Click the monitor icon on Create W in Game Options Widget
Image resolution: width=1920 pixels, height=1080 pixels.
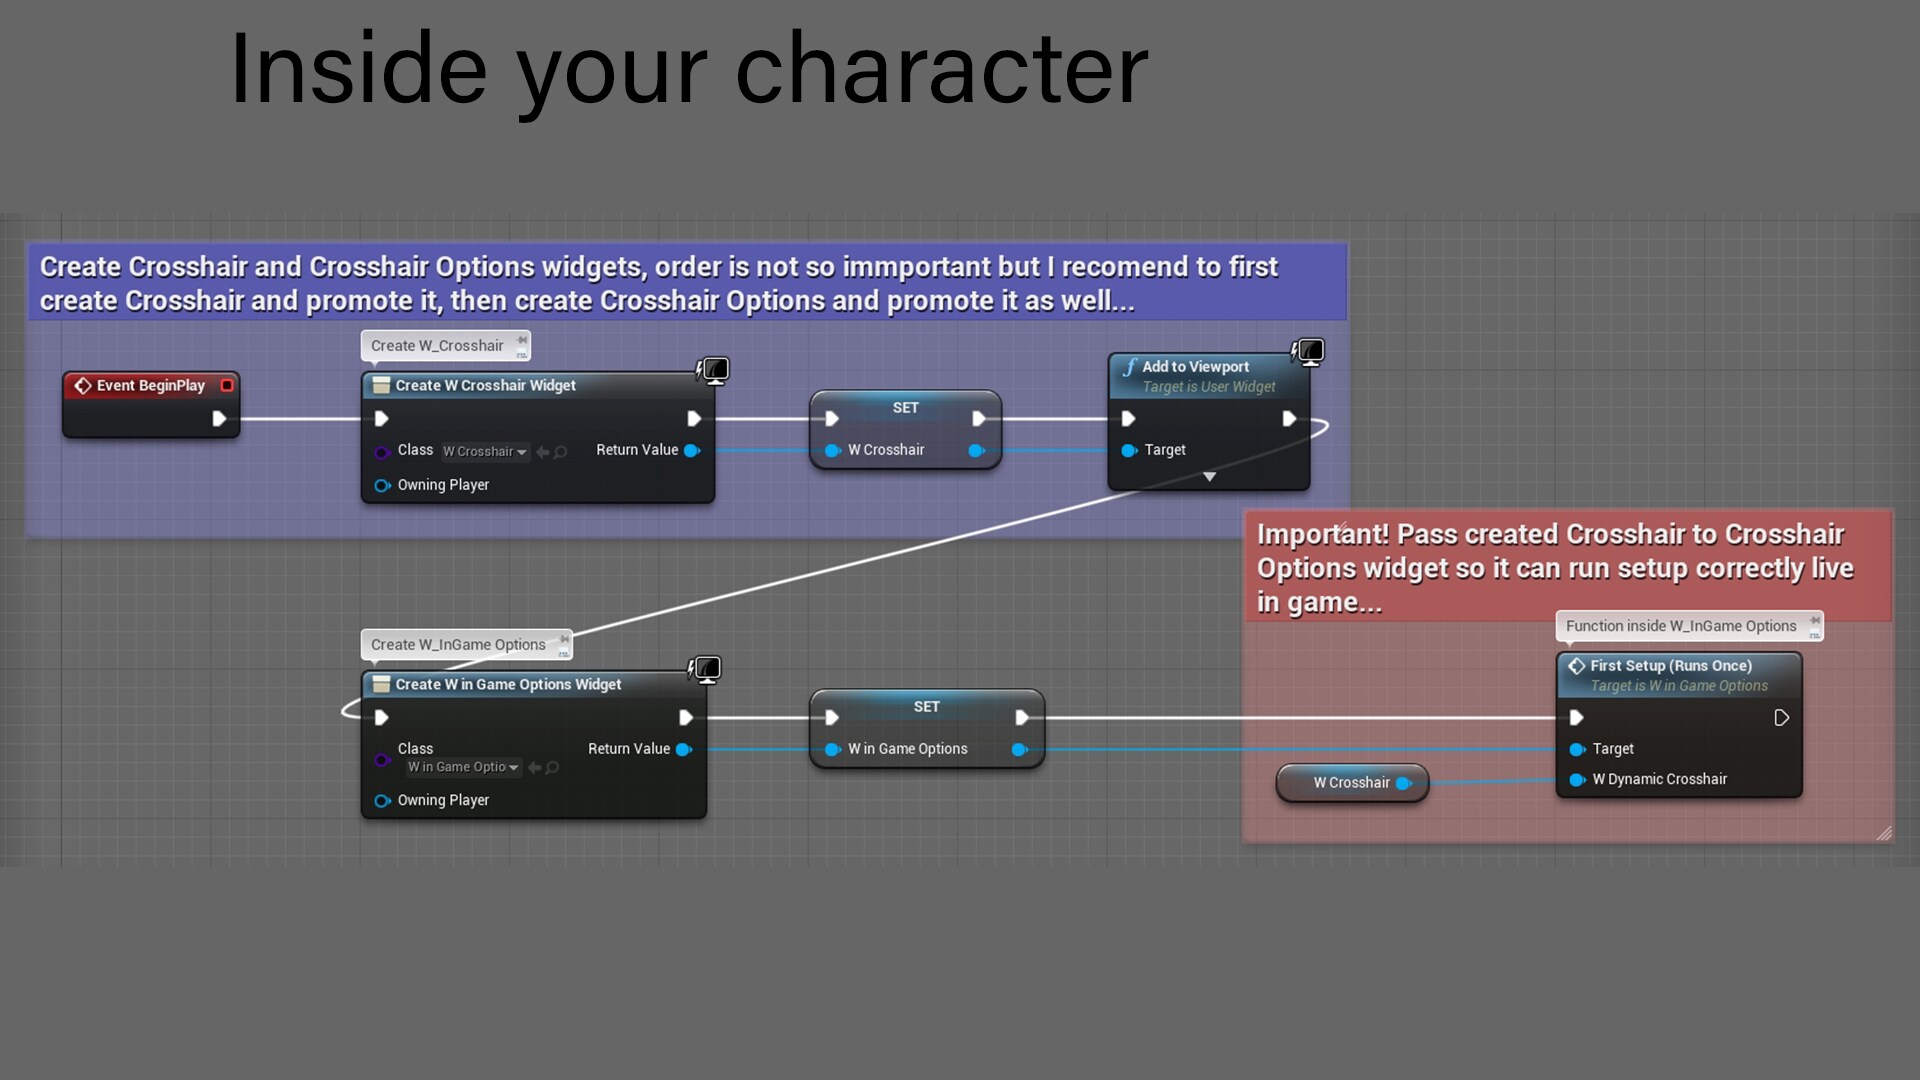(x=705, y=669)
